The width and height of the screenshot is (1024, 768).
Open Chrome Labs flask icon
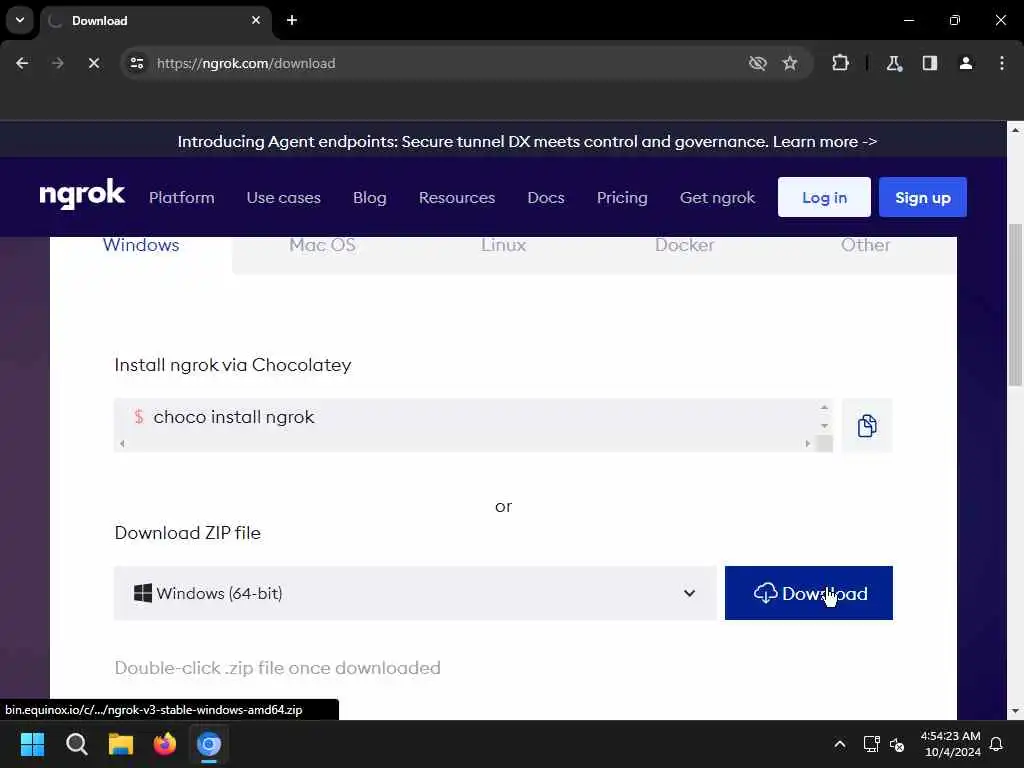coord(894,63)
